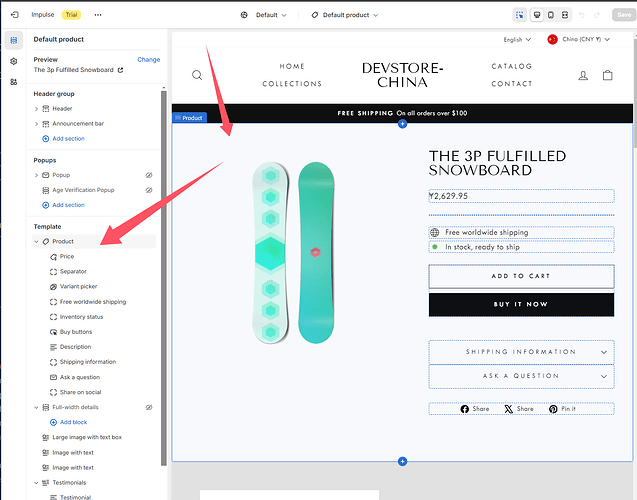Viewport: 637px width, 500px height.
Task: Expand the Ask a Question accordion
Action: click(x=521, y=376)
